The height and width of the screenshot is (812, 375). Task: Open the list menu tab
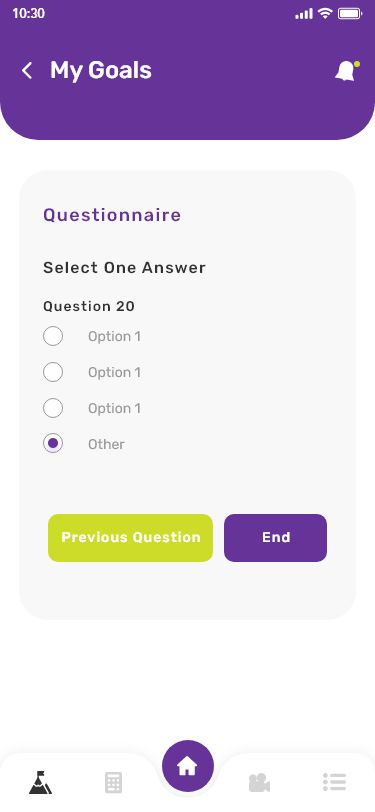334,782
